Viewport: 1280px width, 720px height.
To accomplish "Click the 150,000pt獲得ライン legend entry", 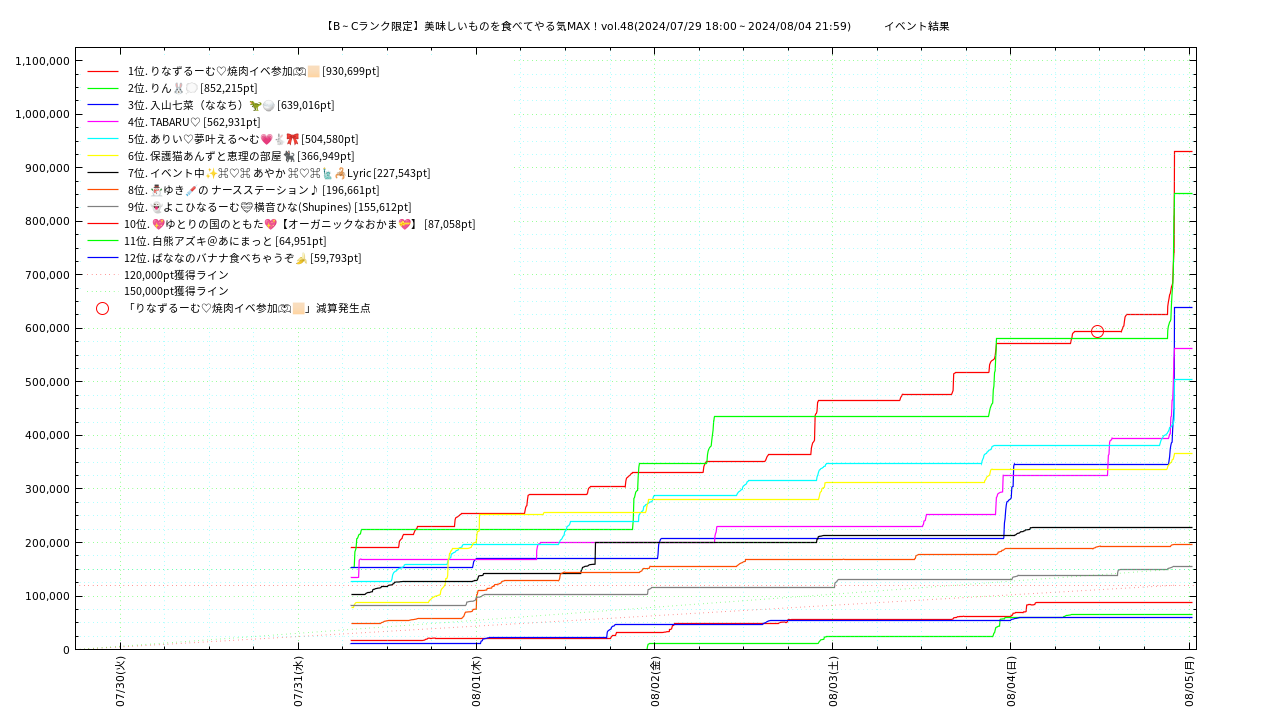I will click(x=176, y=291).
